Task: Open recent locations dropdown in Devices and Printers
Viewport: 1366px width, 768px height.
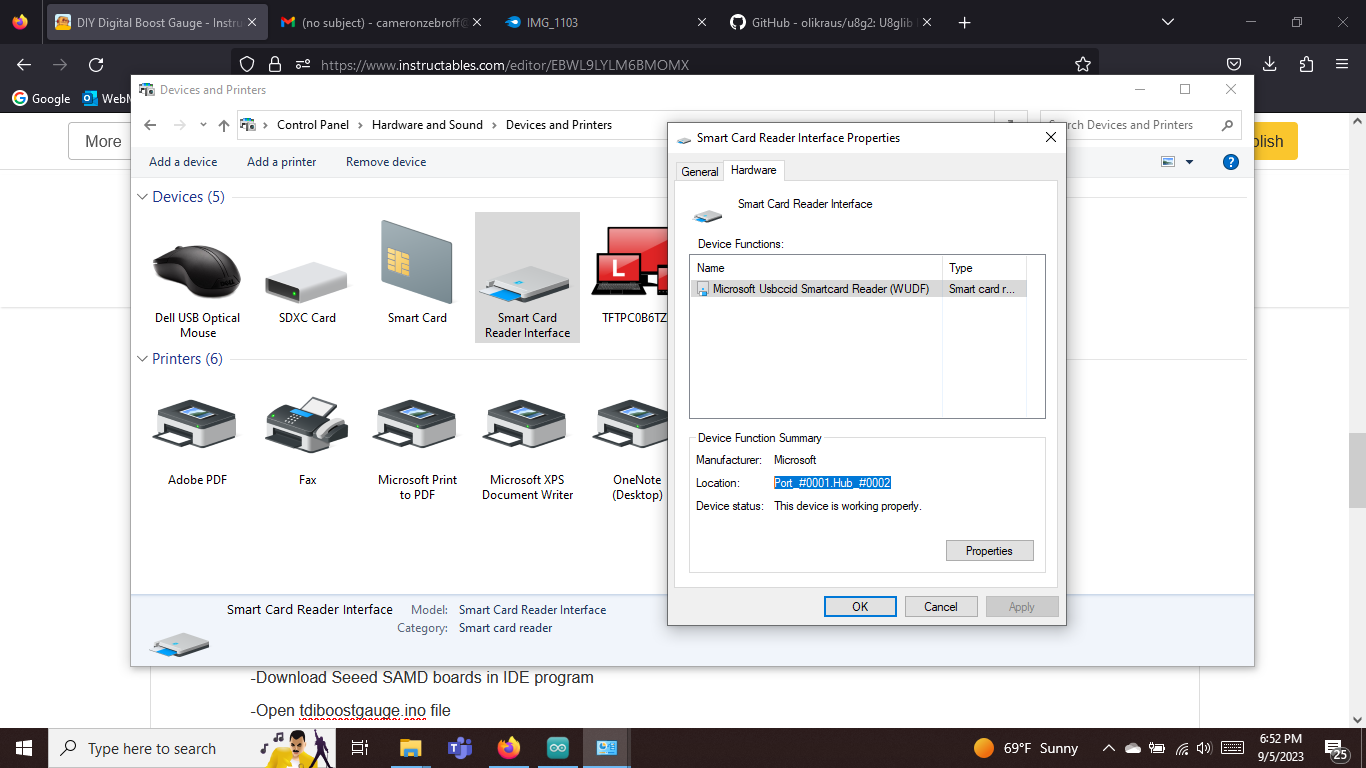Action: pos(202,125)
